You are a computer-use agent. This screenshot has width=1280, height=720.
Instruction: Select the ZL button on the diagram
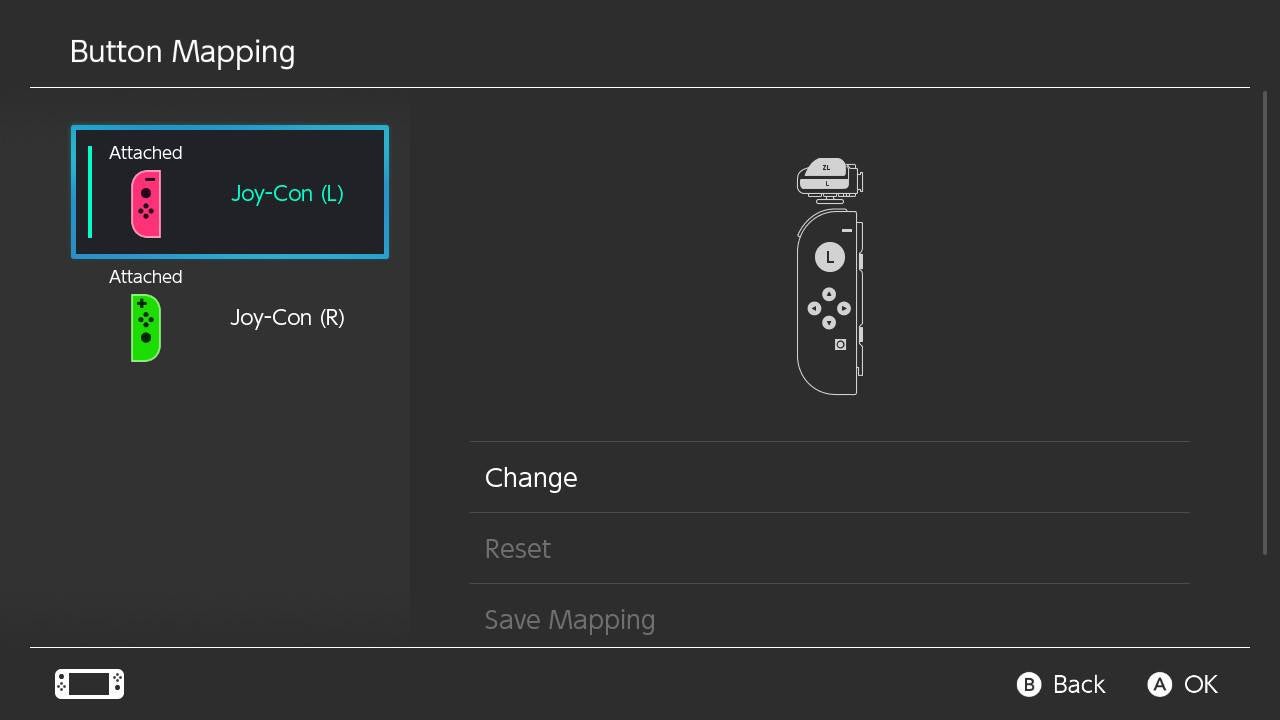(825, 167)
